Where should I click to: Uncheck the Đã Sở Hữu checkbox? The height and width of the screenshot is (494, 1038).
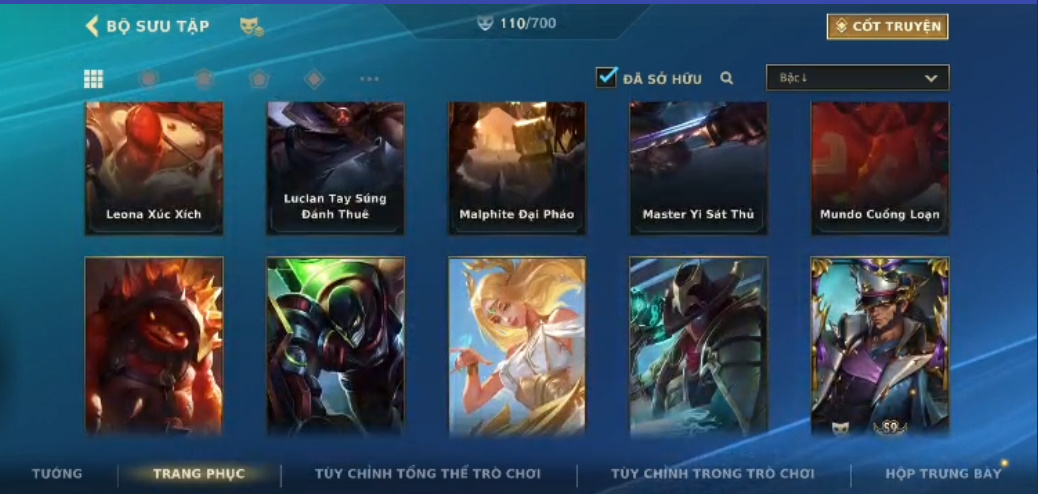(606, 77)
